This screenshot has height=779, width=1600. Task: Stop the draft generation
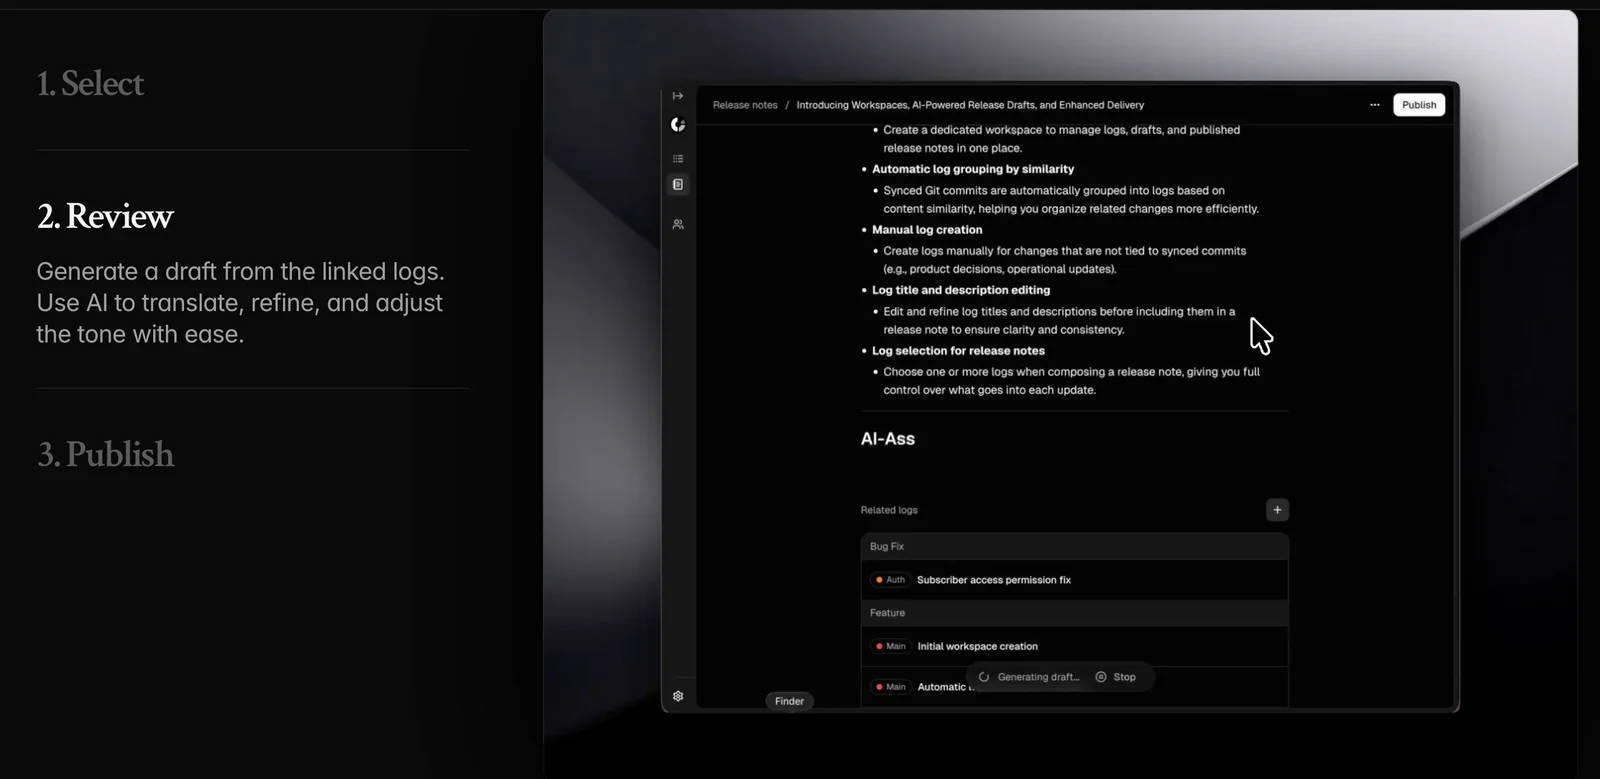coord(1116,677)
